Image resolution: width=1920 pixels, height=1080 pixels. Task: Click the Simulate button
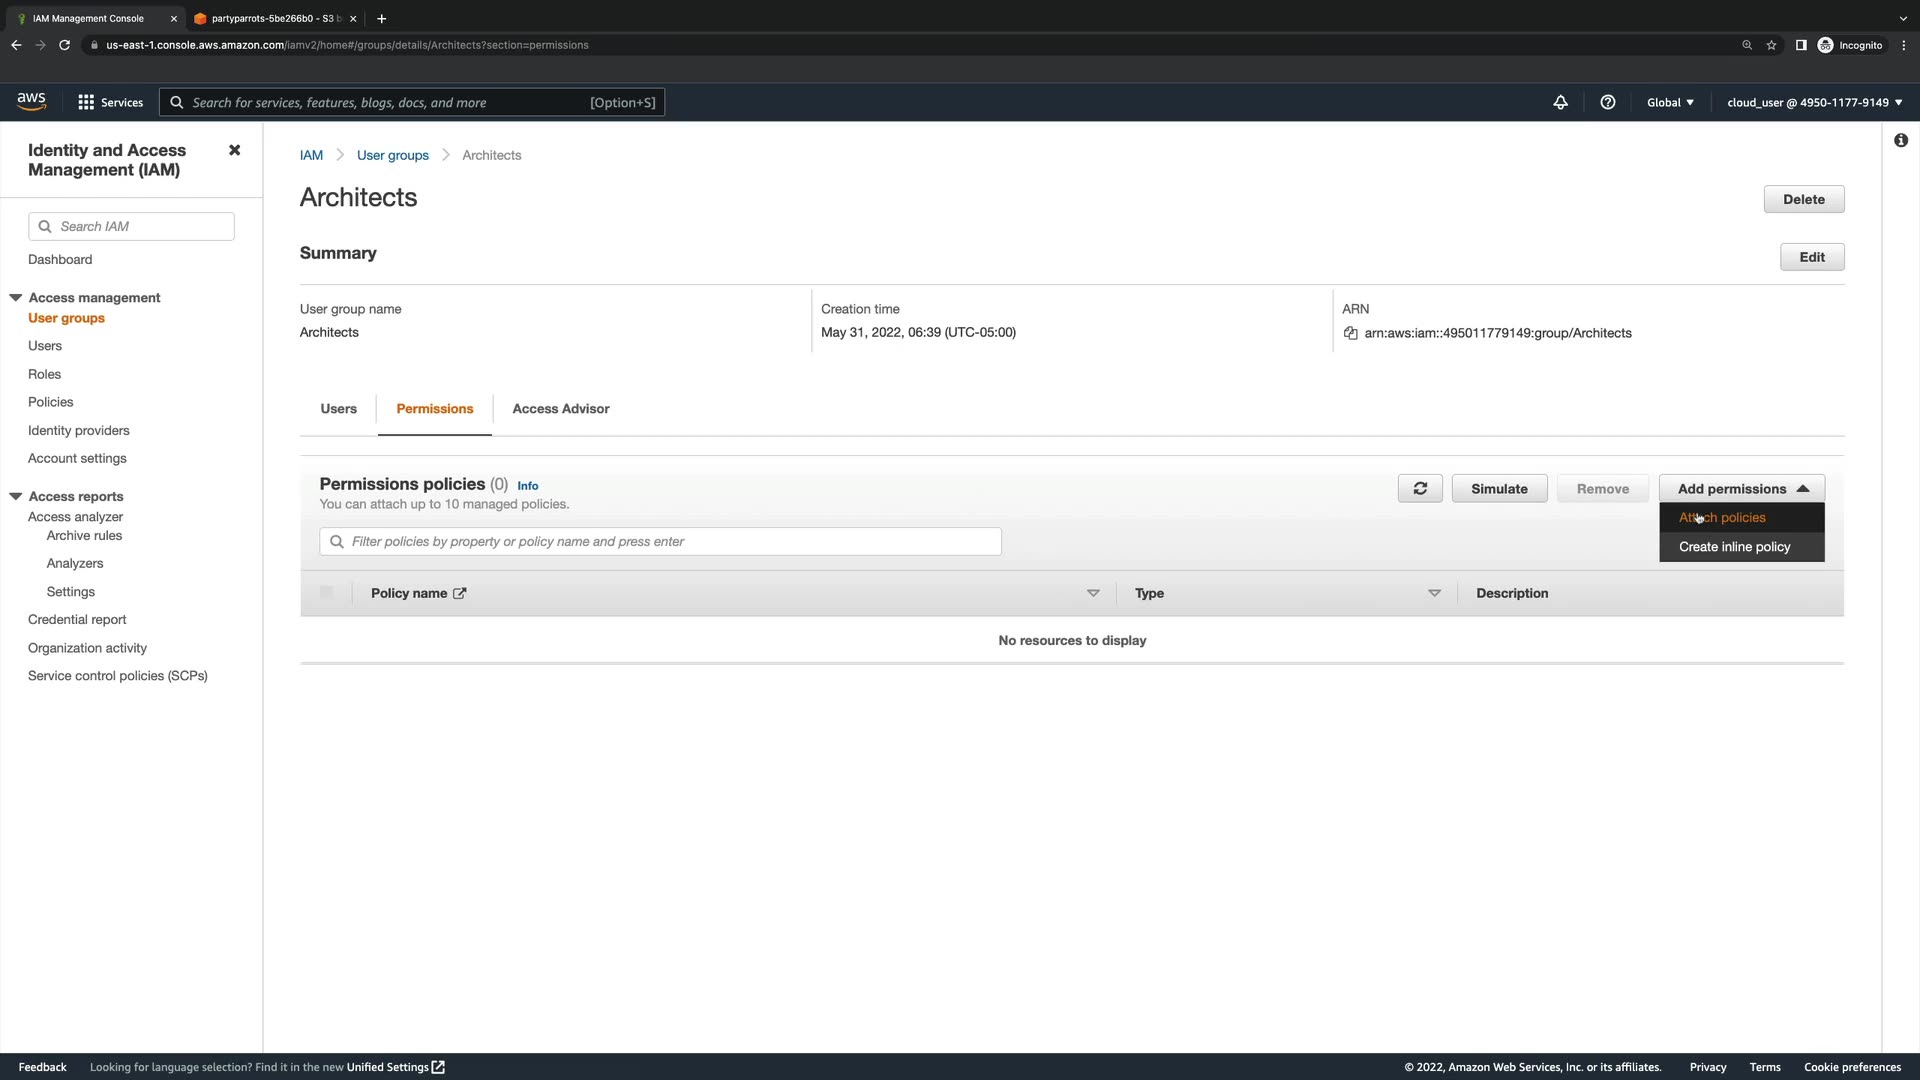(1498, 489)
